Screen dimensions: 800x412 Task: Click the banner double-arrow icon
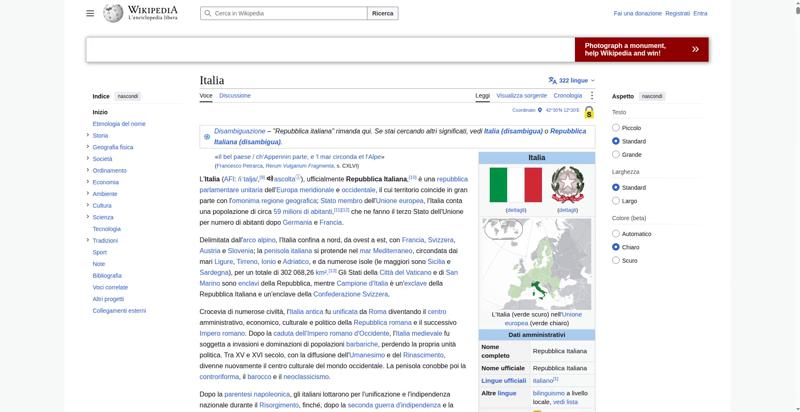pyautogui.click(x=695, y=49)
